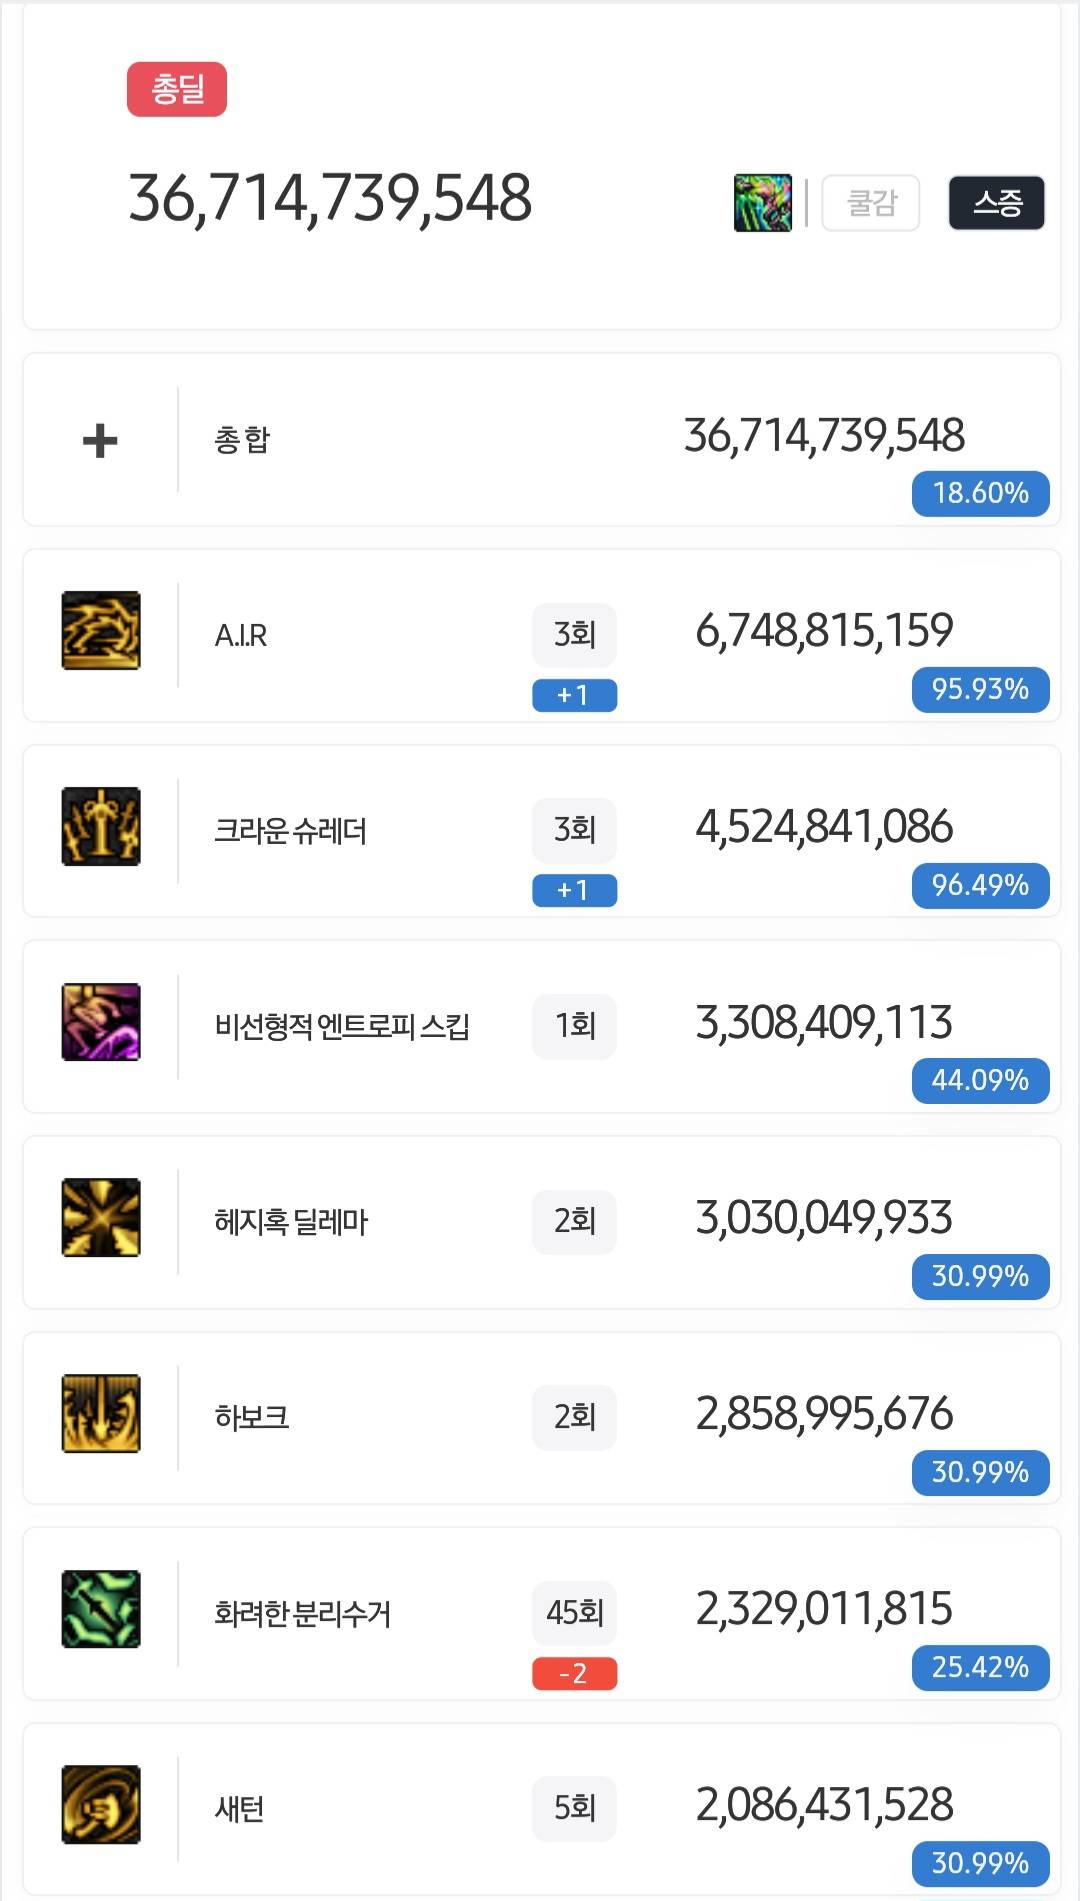
Task: Click the 45회 count for 화려한 분리수거
Action: [x=575, y=1612]
